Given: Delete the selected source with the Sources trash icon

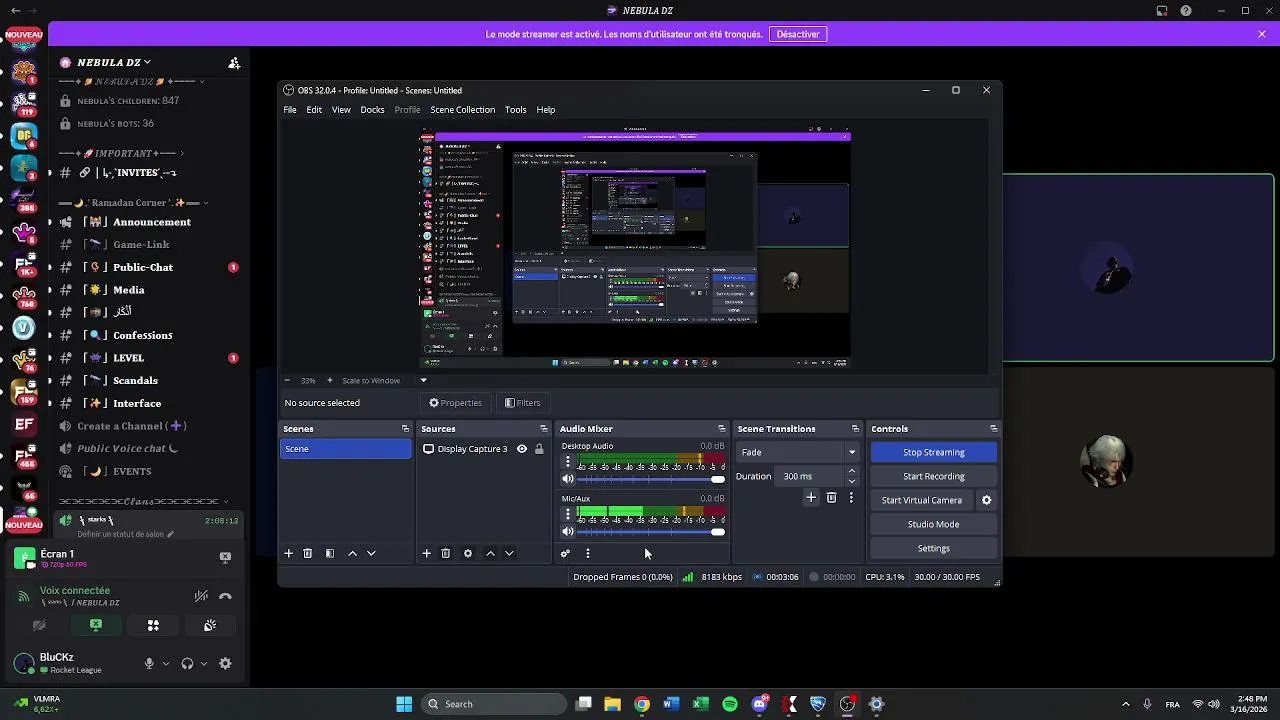Looking at the screenshot, I should (x=446, y=553).
